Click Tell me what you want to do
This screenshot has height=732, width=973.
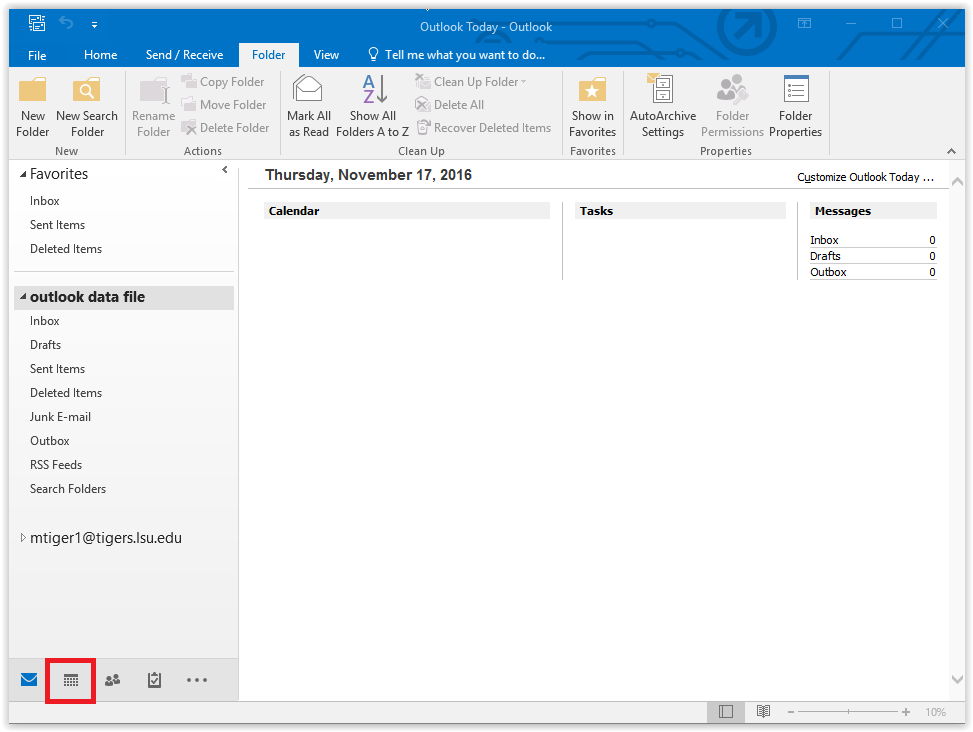click(457, 55)
